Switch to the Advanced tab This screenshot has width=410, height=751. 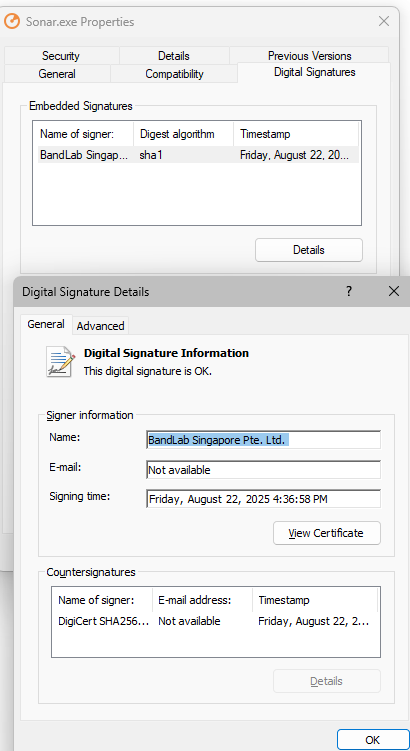101,326
